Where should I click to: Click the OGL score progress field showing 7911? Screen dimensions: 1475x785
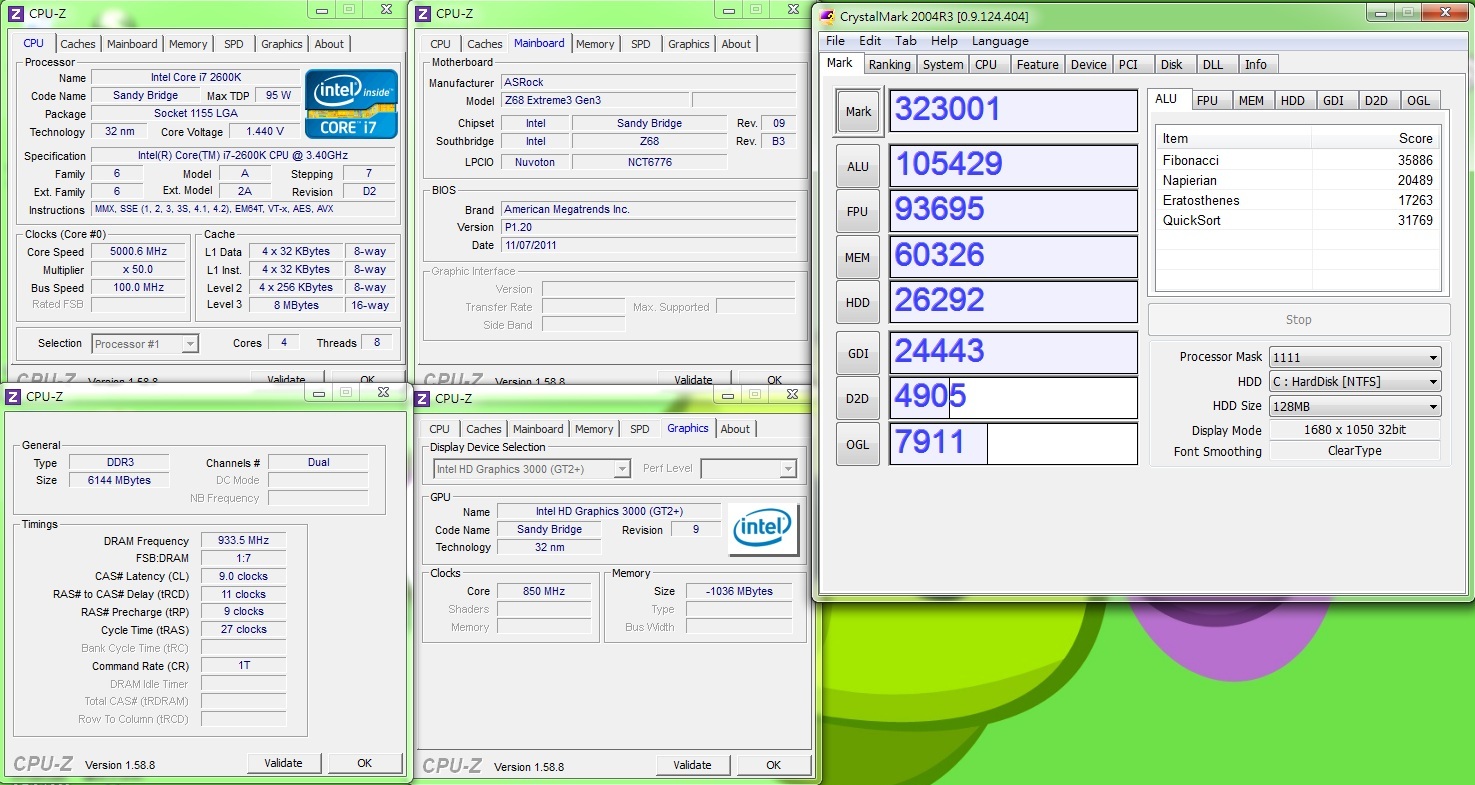pos(1013,444)
